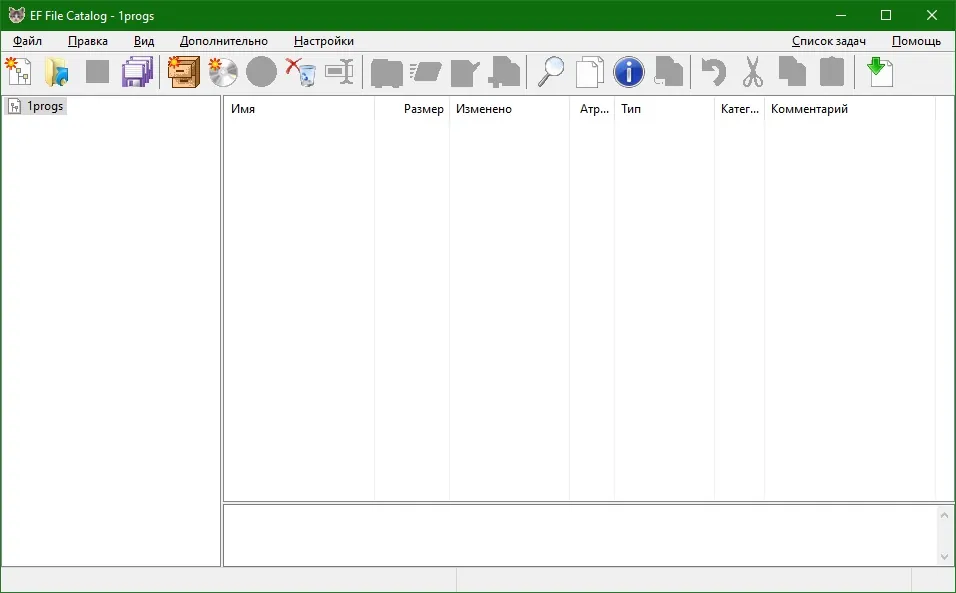This screenshot has height=593, width=956.
Task: Open search with the magnifying glass icon
Action: coord(551,72)
